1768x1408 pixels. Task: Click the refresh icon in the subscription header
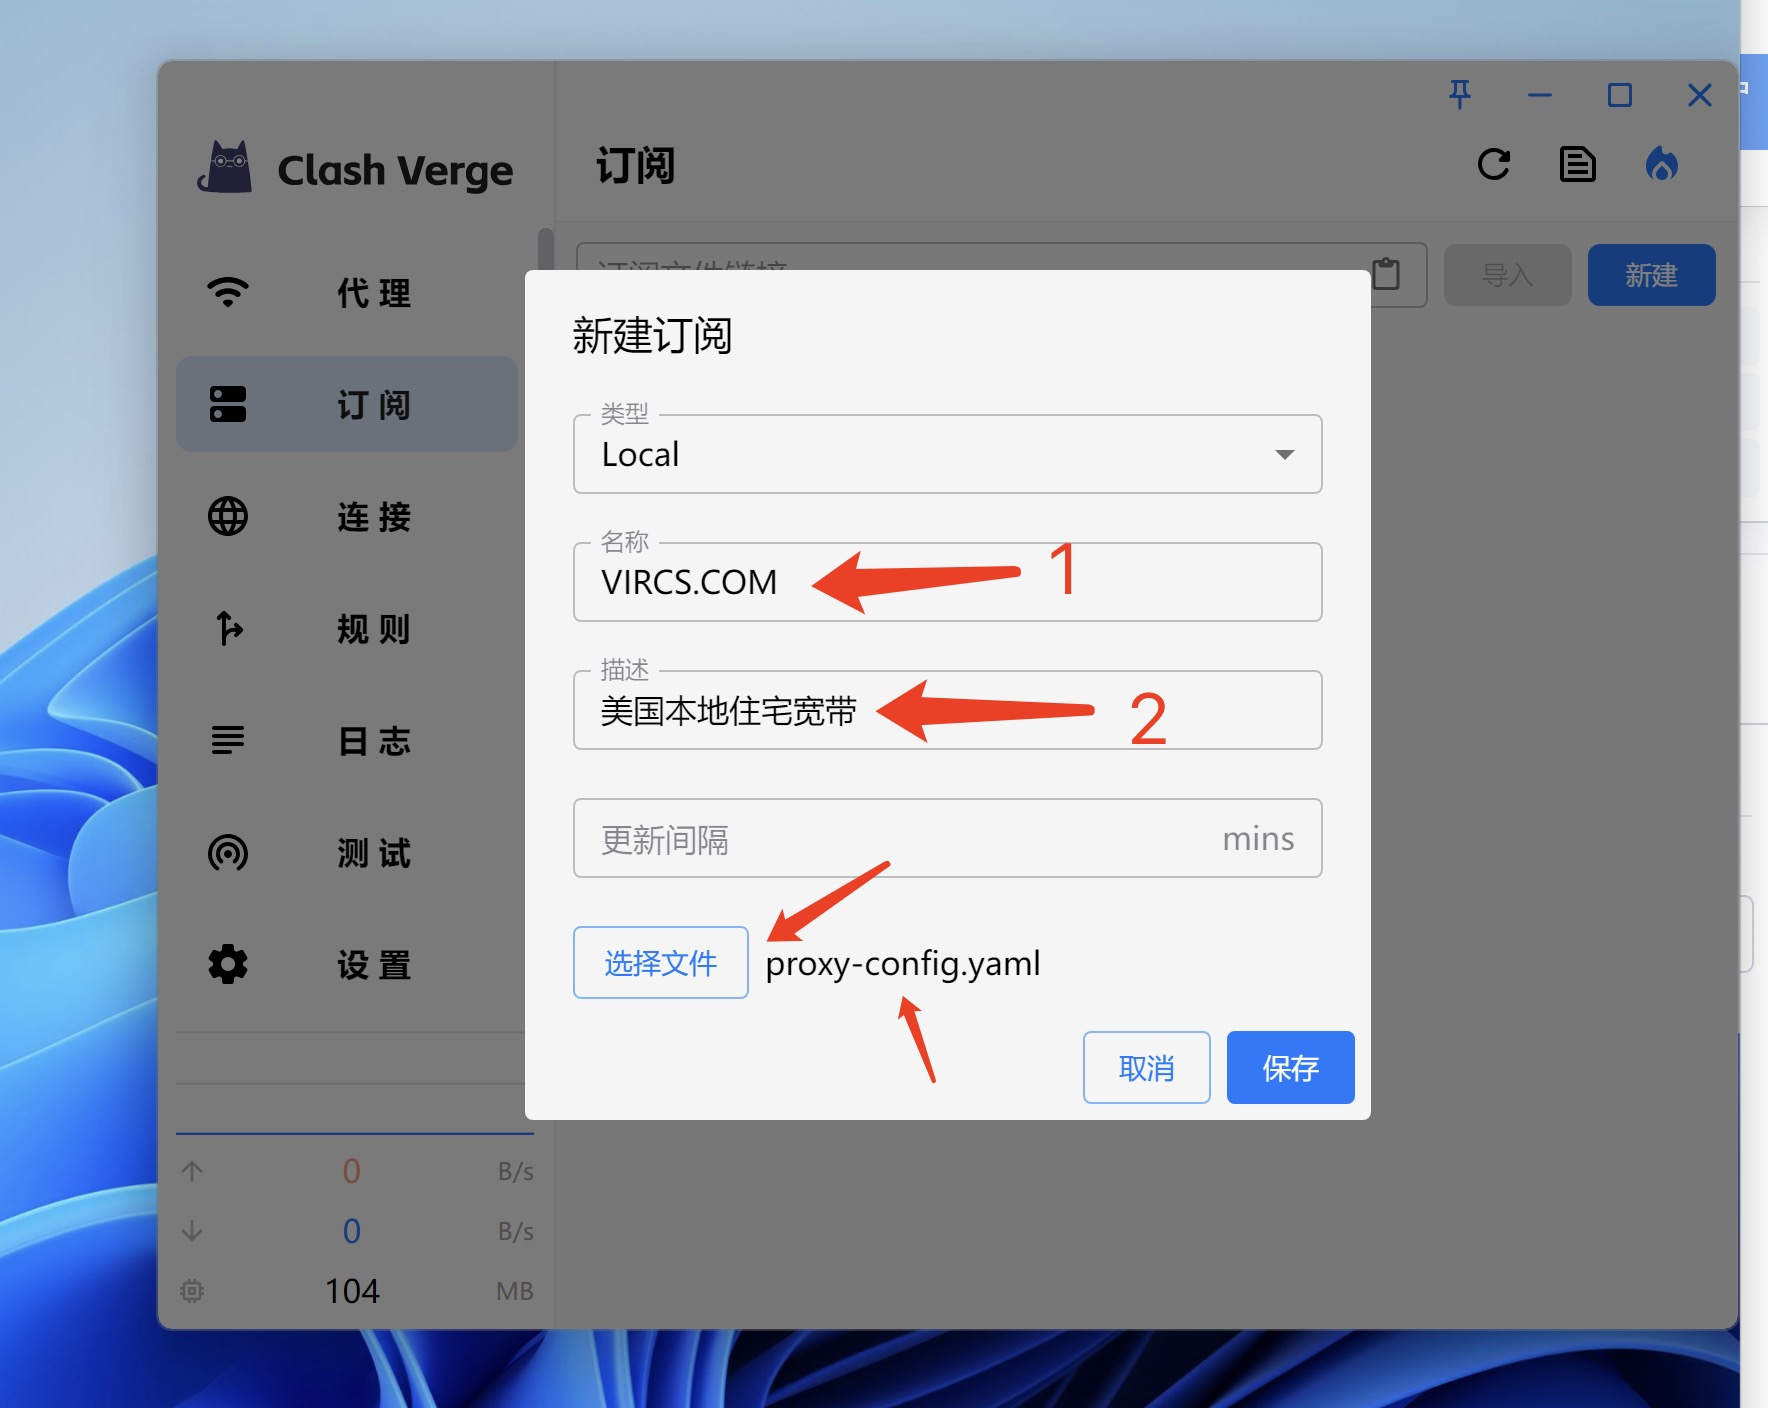[x=1493, y=165]
